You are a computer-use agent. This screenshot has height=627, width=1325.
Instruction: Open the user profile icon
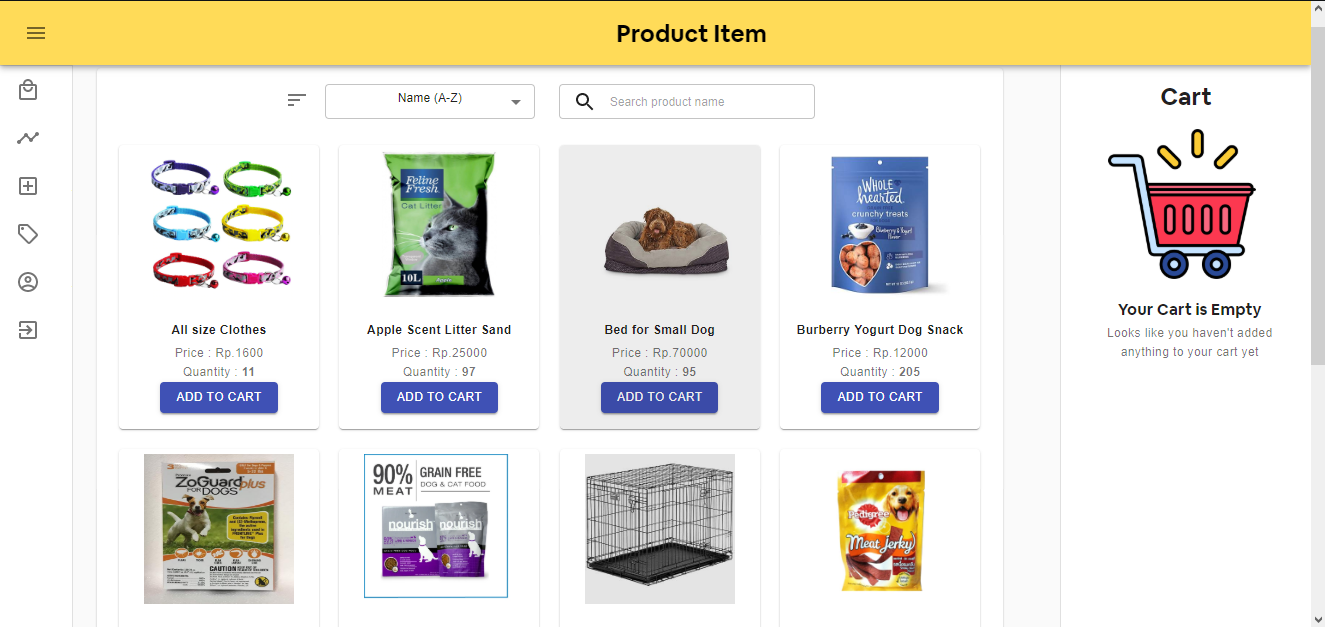[x=27, y=282]
